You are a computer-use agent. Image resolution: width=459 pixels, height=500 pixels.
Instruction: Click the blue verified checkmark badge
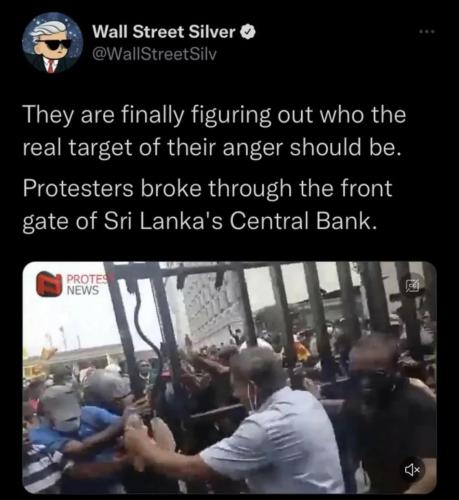(248, 32)
